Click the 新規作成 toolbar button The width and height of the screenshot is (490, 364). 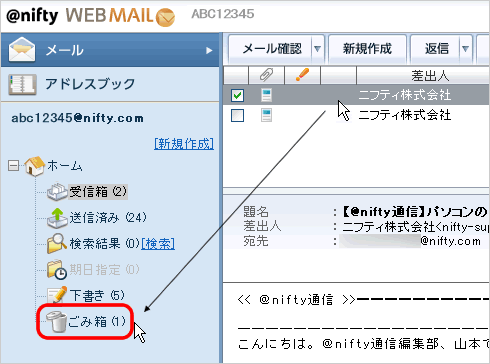[367, 49]
